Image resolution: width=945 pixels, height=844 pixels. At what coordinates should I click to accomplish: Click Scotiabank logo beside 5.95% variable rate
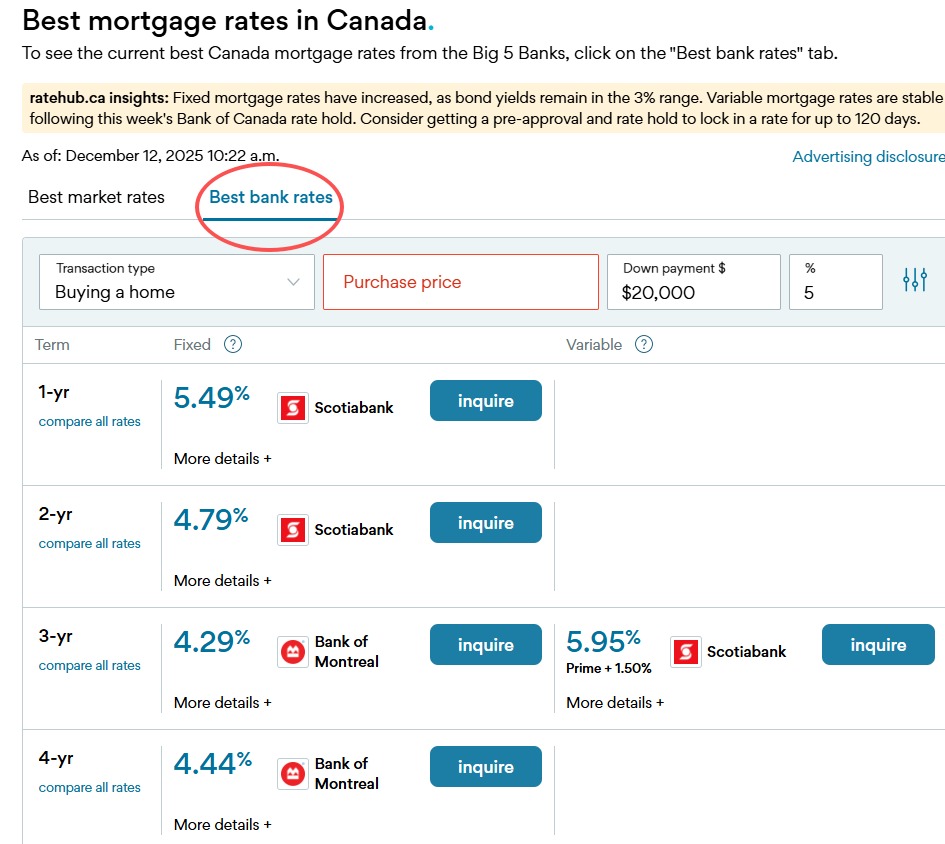click(685, 652)
